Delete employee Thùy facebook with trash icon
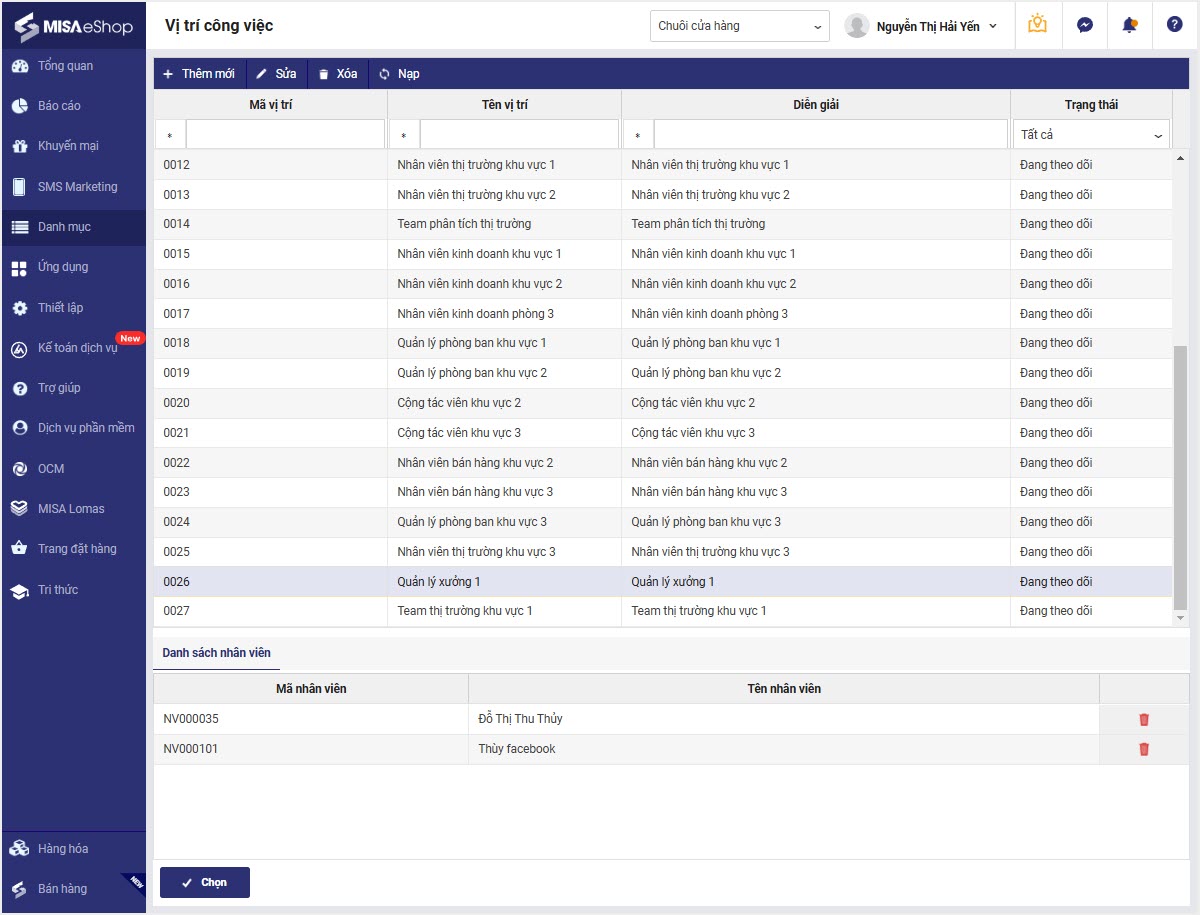 click(1144, 749)
